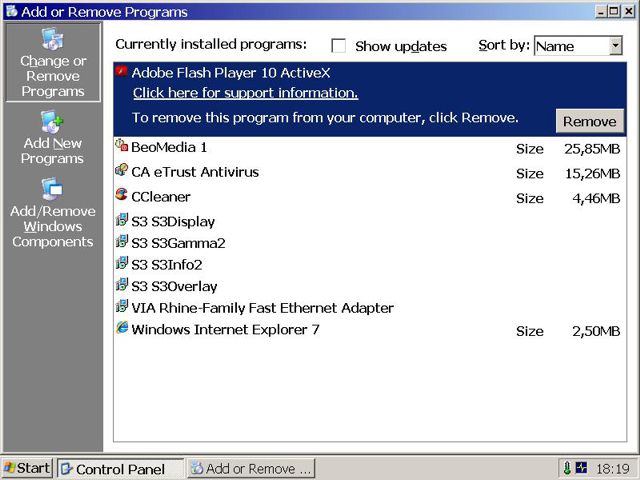Minimize the Add or Remove Programs window
Screen dimensions: 640x480
pyautogui.click(x=600, y=11)
